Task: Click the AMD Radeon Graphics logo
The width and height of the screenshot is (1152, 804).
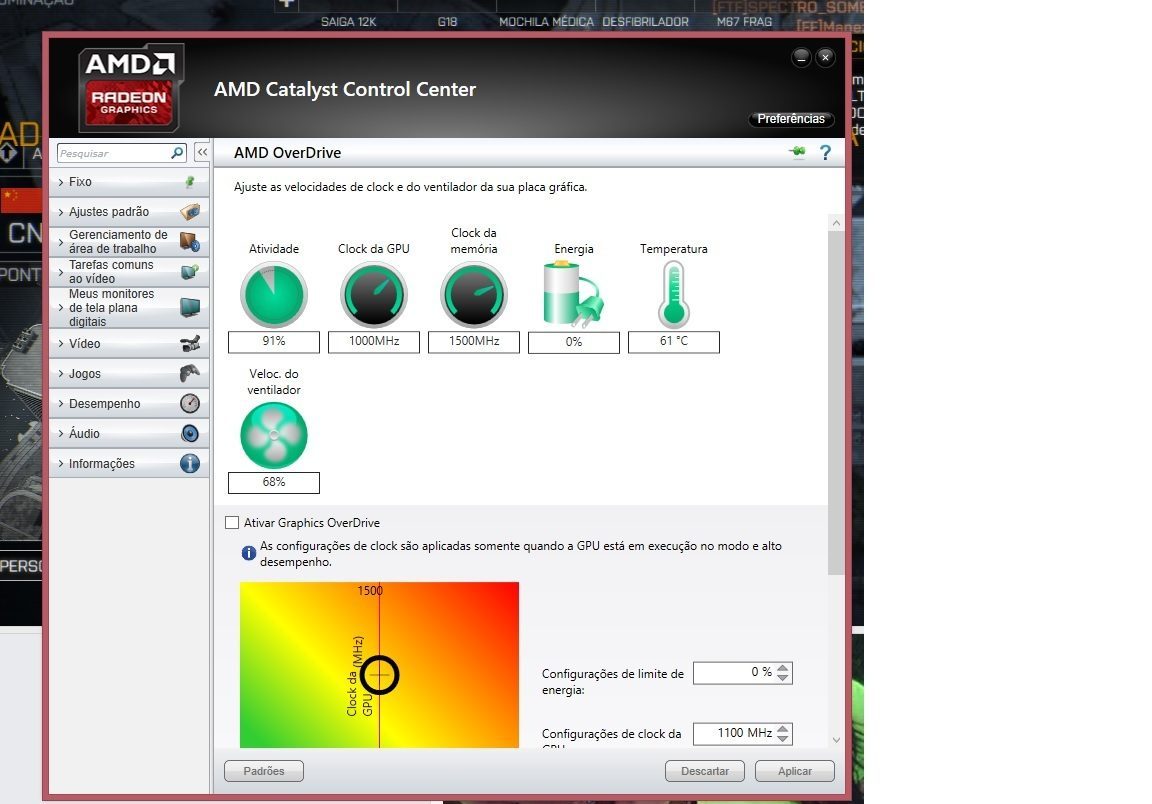Action: 130,87
